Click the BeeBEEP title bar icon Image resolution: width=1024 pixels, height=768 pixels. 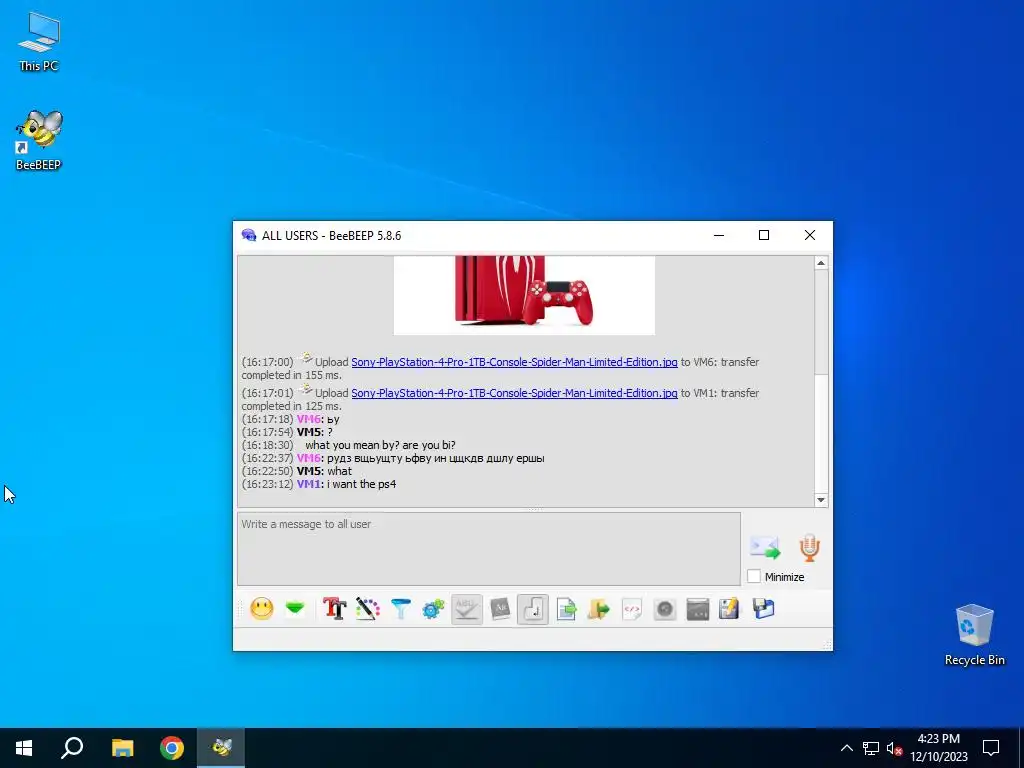click(249, 235)
